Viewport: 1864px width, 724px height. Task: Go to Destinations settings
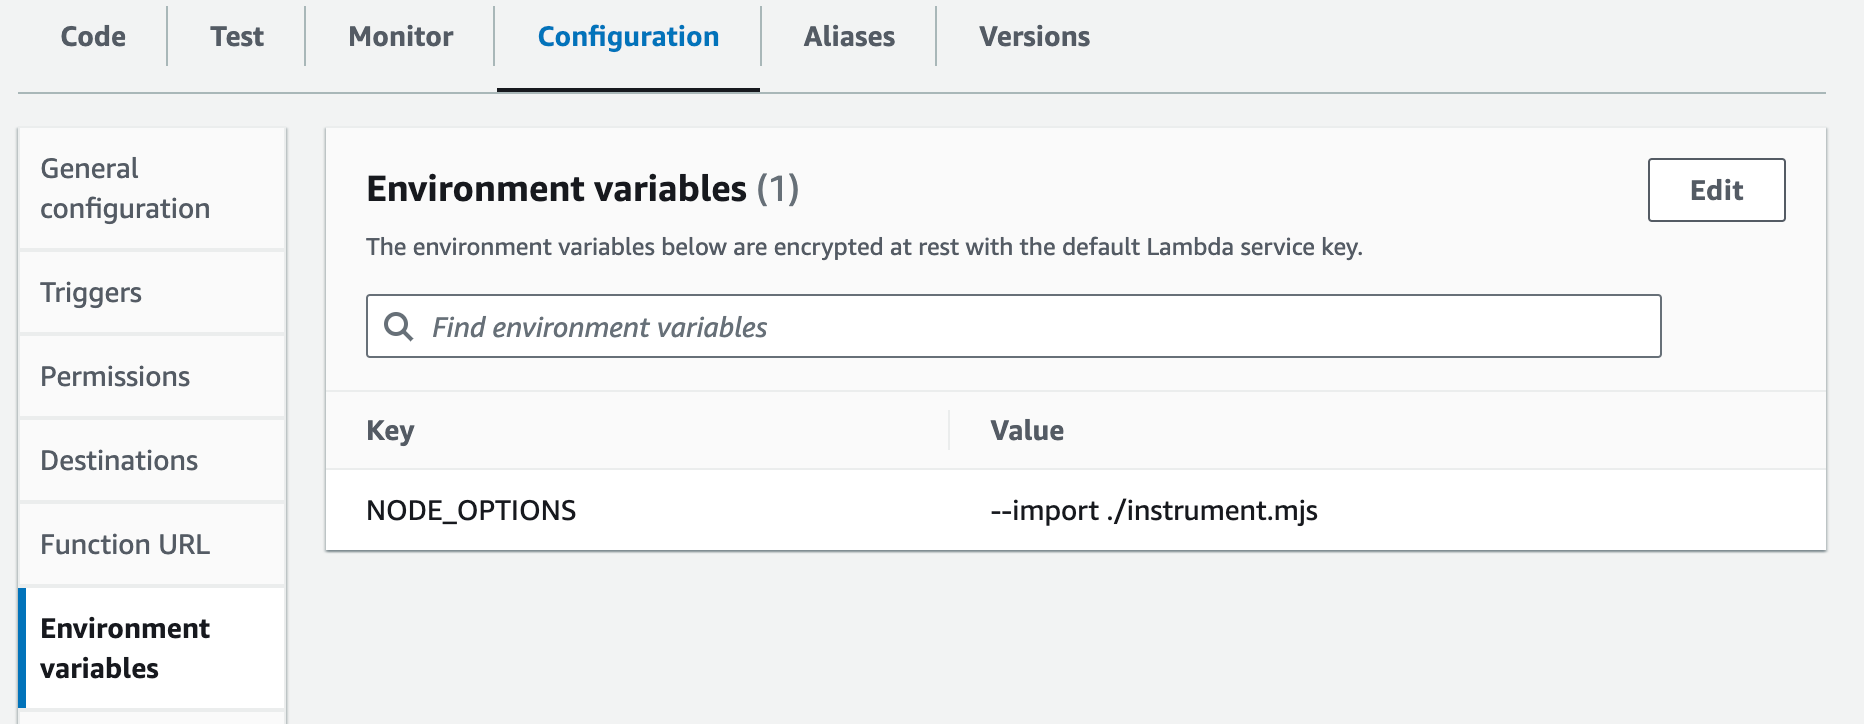tap(119, 460)
